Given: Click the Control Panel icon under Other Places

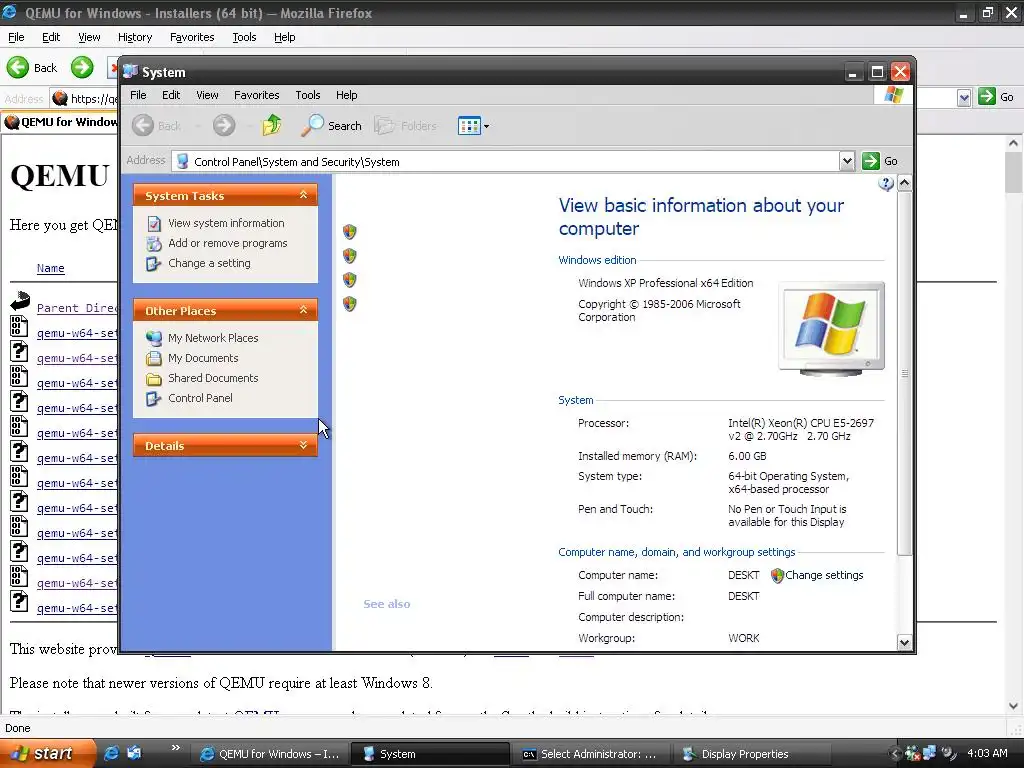Looking at the screenshot, I should tap(154, 398).
